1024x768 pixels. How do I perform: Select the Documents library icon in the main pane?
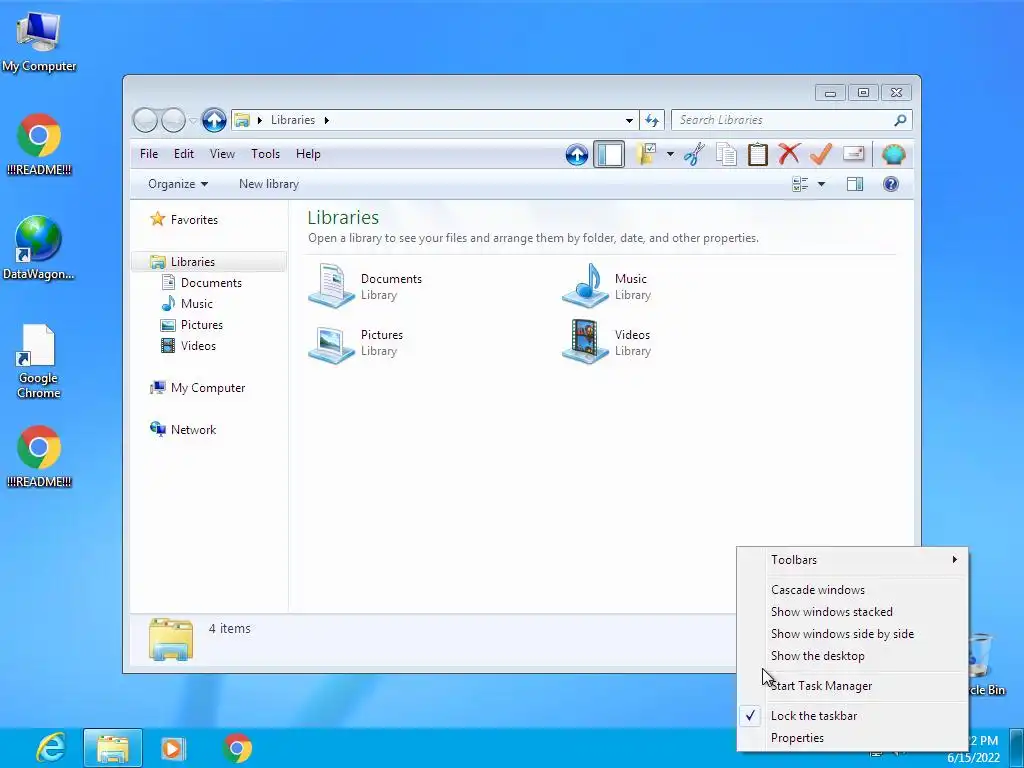pyautogui.click(x=331, y=285)
